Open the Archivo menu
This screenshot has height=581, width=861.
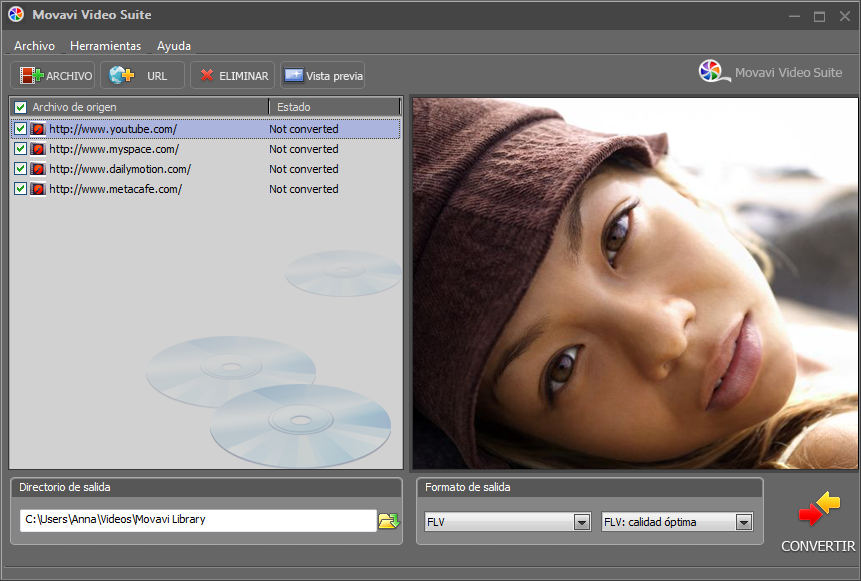coord(34,46)
